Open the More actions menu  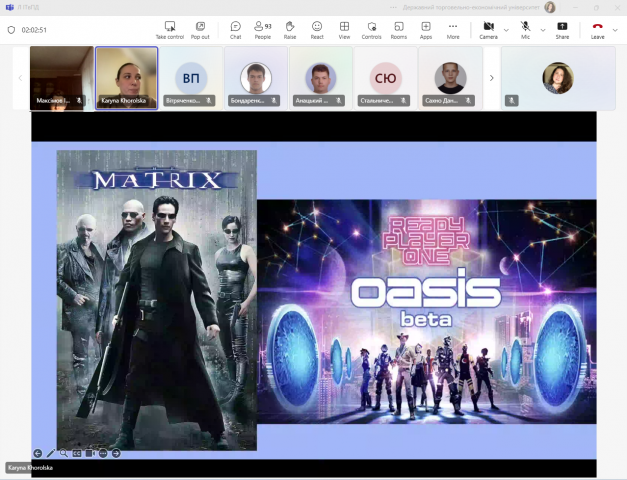453,29
